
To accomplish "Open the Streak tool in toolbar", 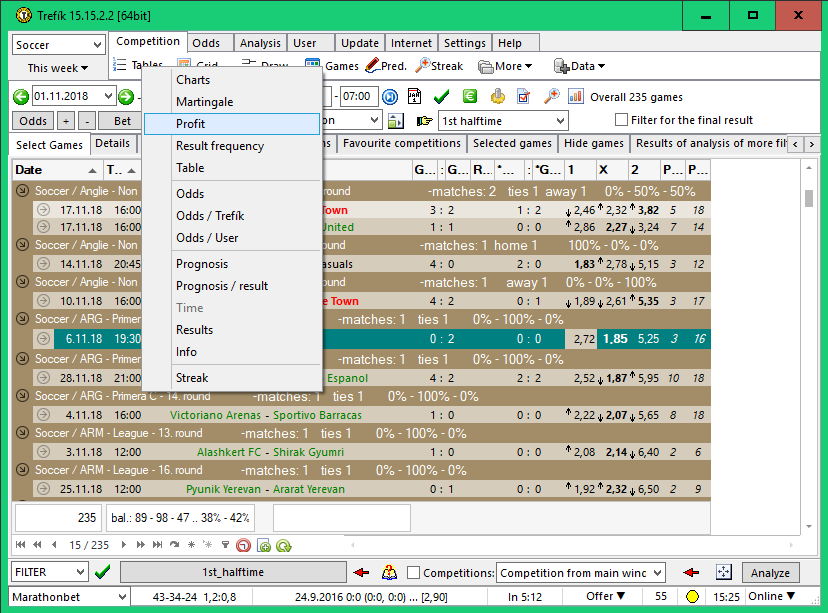I will (439, 66).
